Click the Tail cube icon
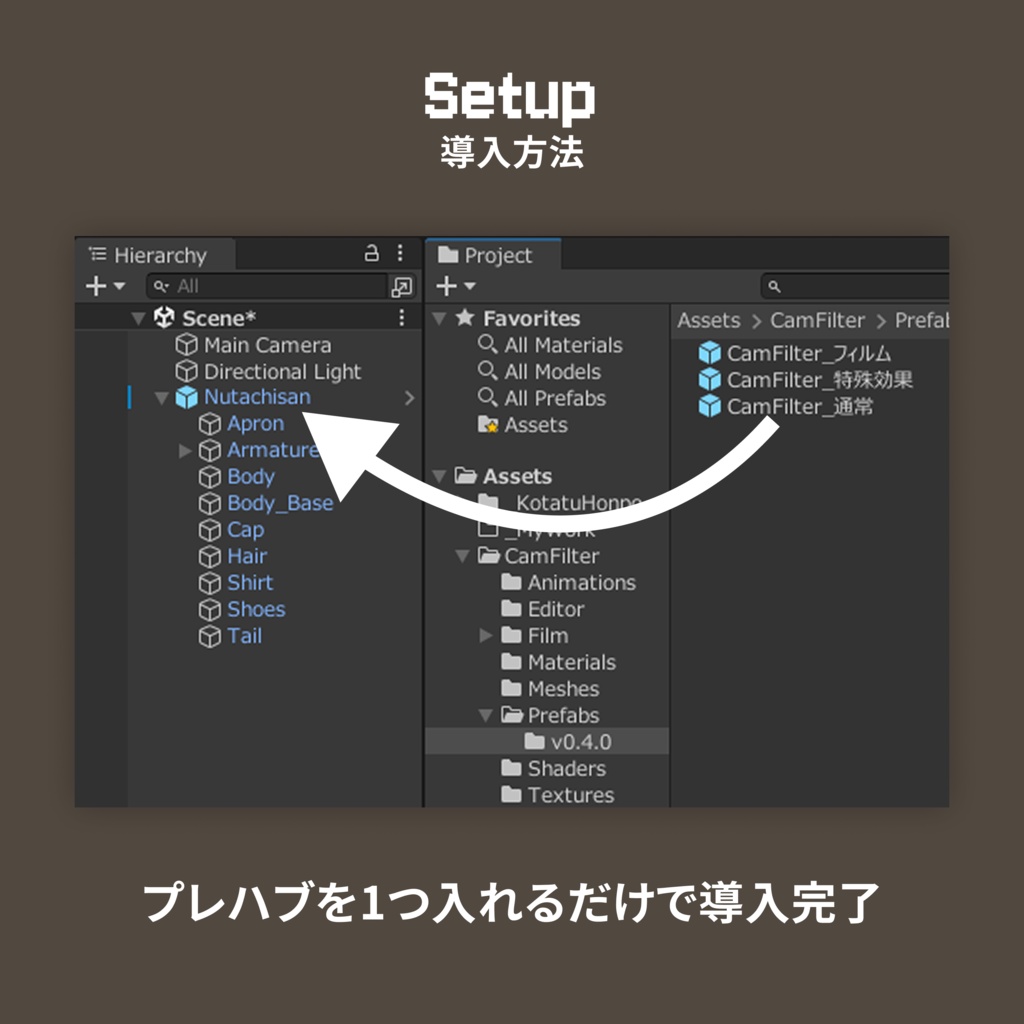 coord(210,636)
